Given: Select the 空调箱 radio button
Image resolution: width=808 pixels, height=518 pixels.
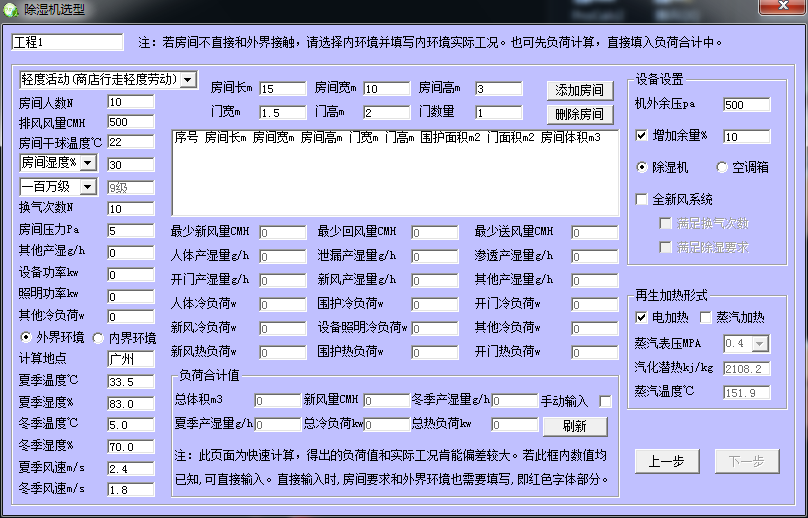Looking at the screenshot, I should (x=722, y=168).
